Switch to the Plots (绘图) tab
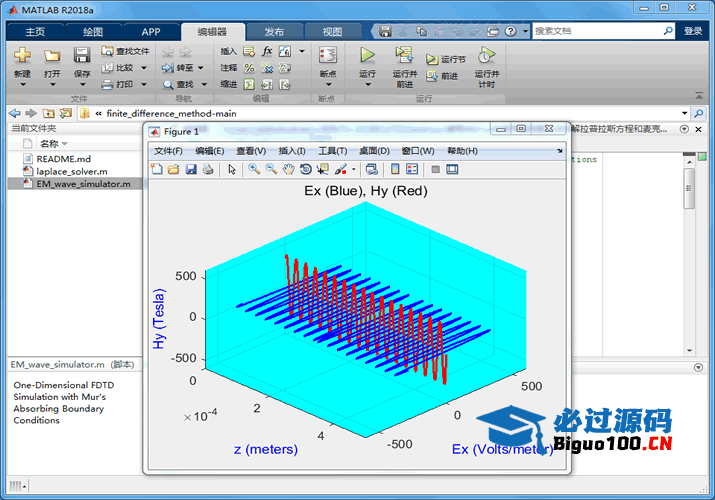The height and width of the screenshot is (500, 715). (x=93, y=31)
